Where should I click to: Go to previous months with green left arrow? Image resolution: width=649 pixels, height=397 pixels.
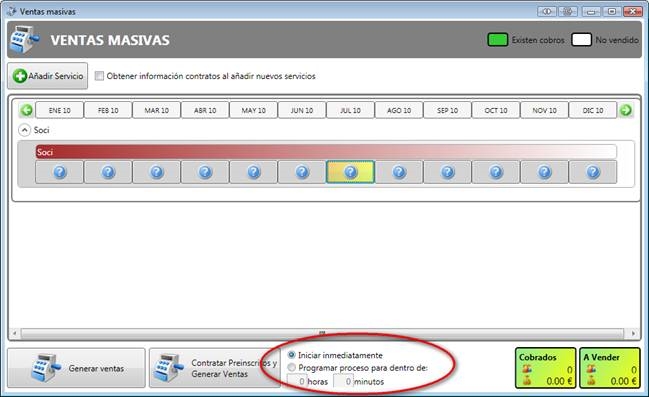[x=26, y=111]
